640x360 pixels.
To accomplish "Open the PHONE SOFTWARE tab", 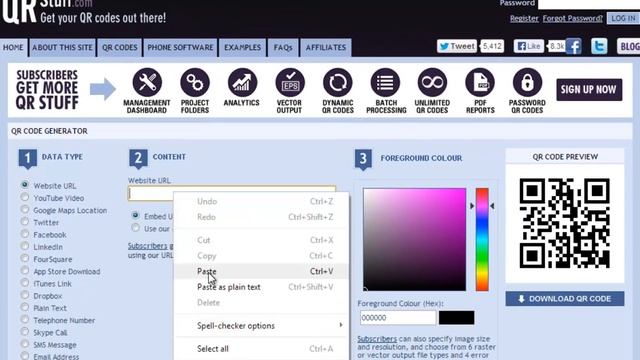I will (180, 47).
